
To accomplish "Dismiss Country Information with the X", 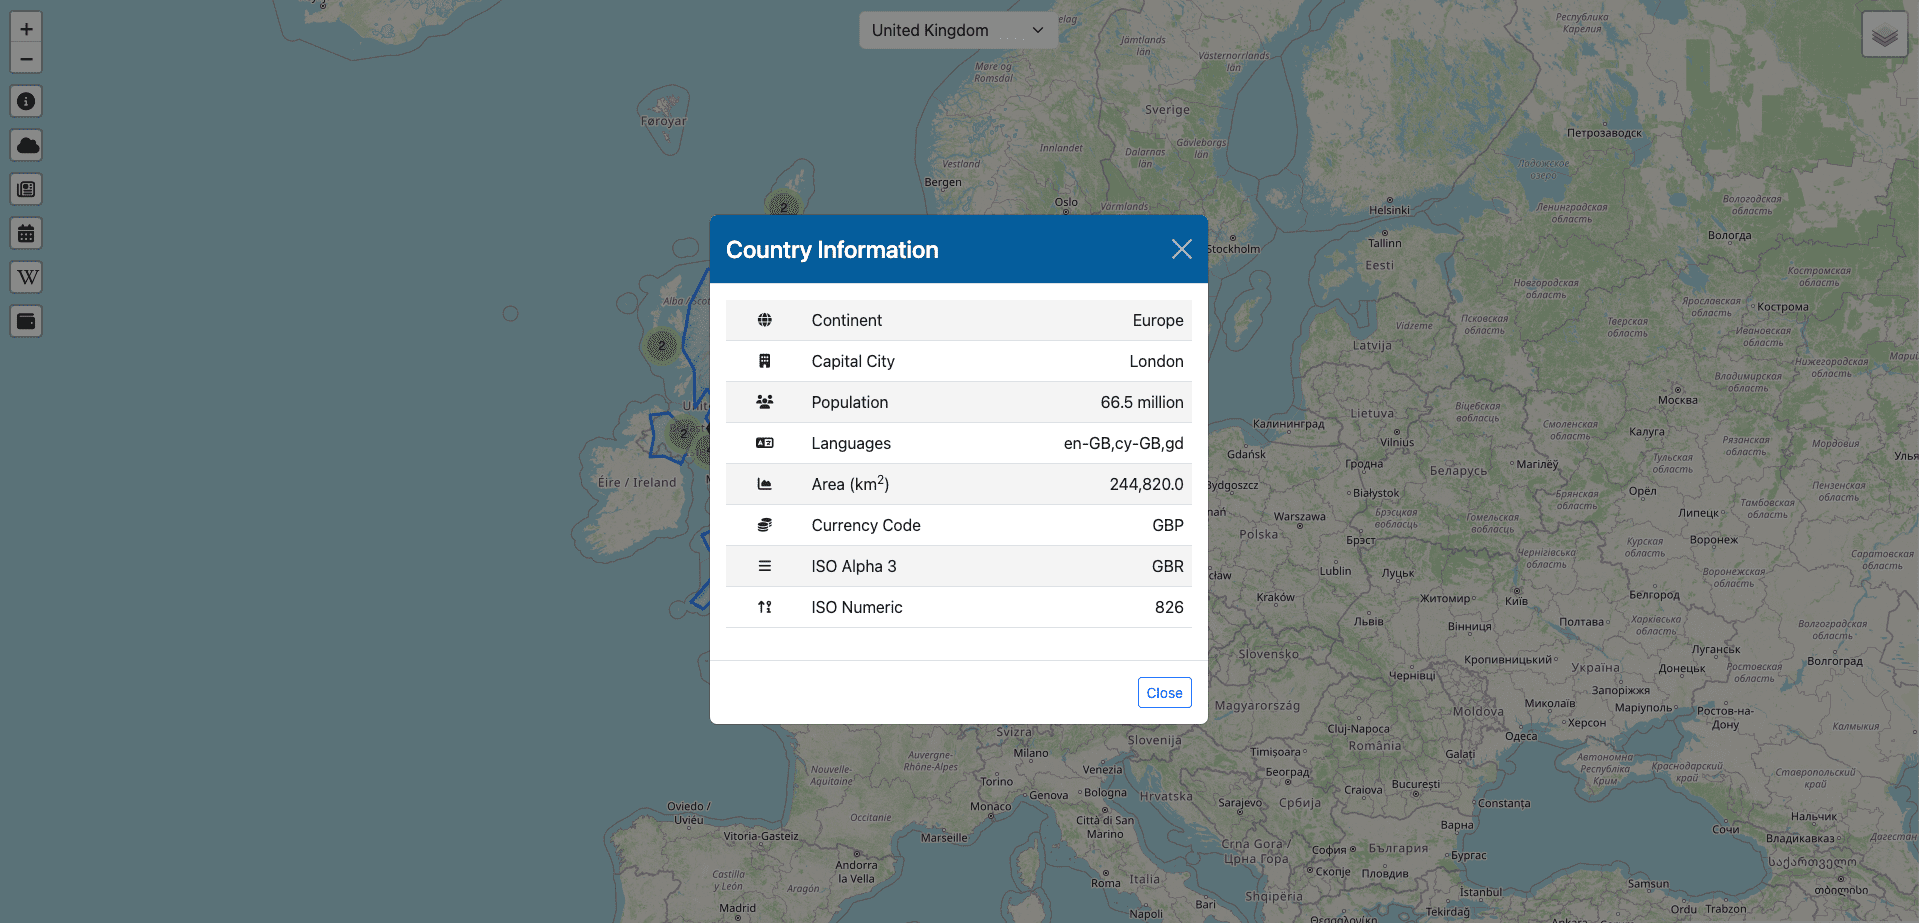I will tap(1181, 249).
